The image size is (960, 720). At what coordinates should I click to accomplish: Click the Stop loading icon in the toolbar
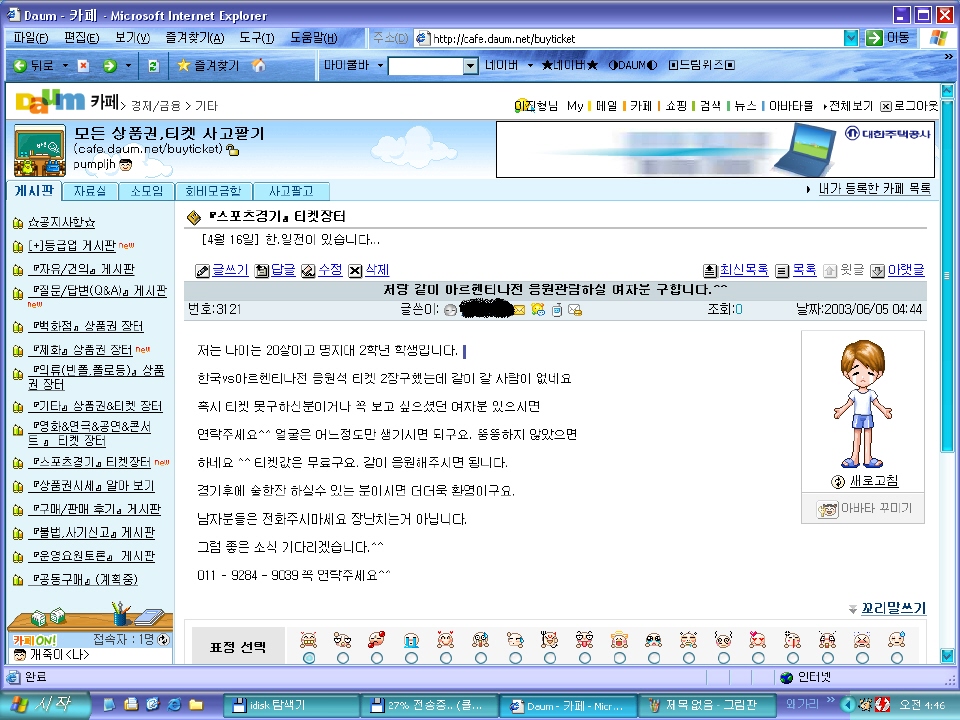83,66
